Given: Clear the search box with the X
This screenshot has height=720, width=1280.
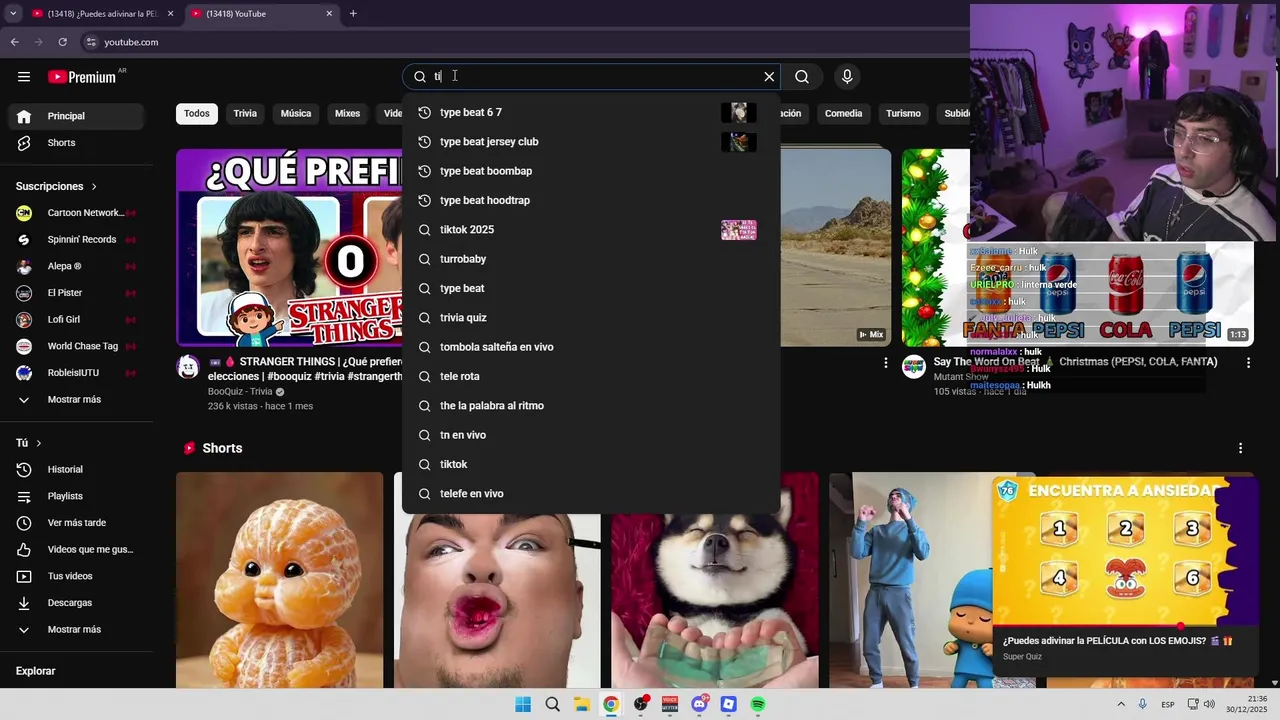Looking at the screenshot, I should 769,77.
